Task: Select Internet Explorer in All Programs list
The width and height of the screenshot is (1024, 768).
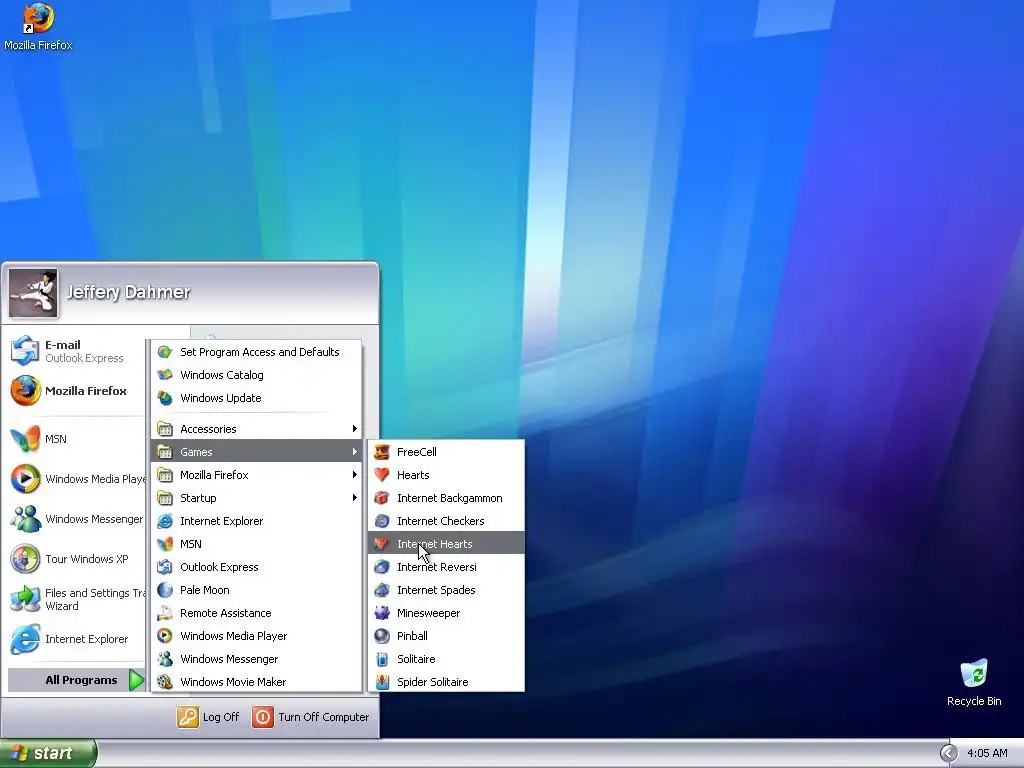Action: pyautogui.click(x=257, y=521)
